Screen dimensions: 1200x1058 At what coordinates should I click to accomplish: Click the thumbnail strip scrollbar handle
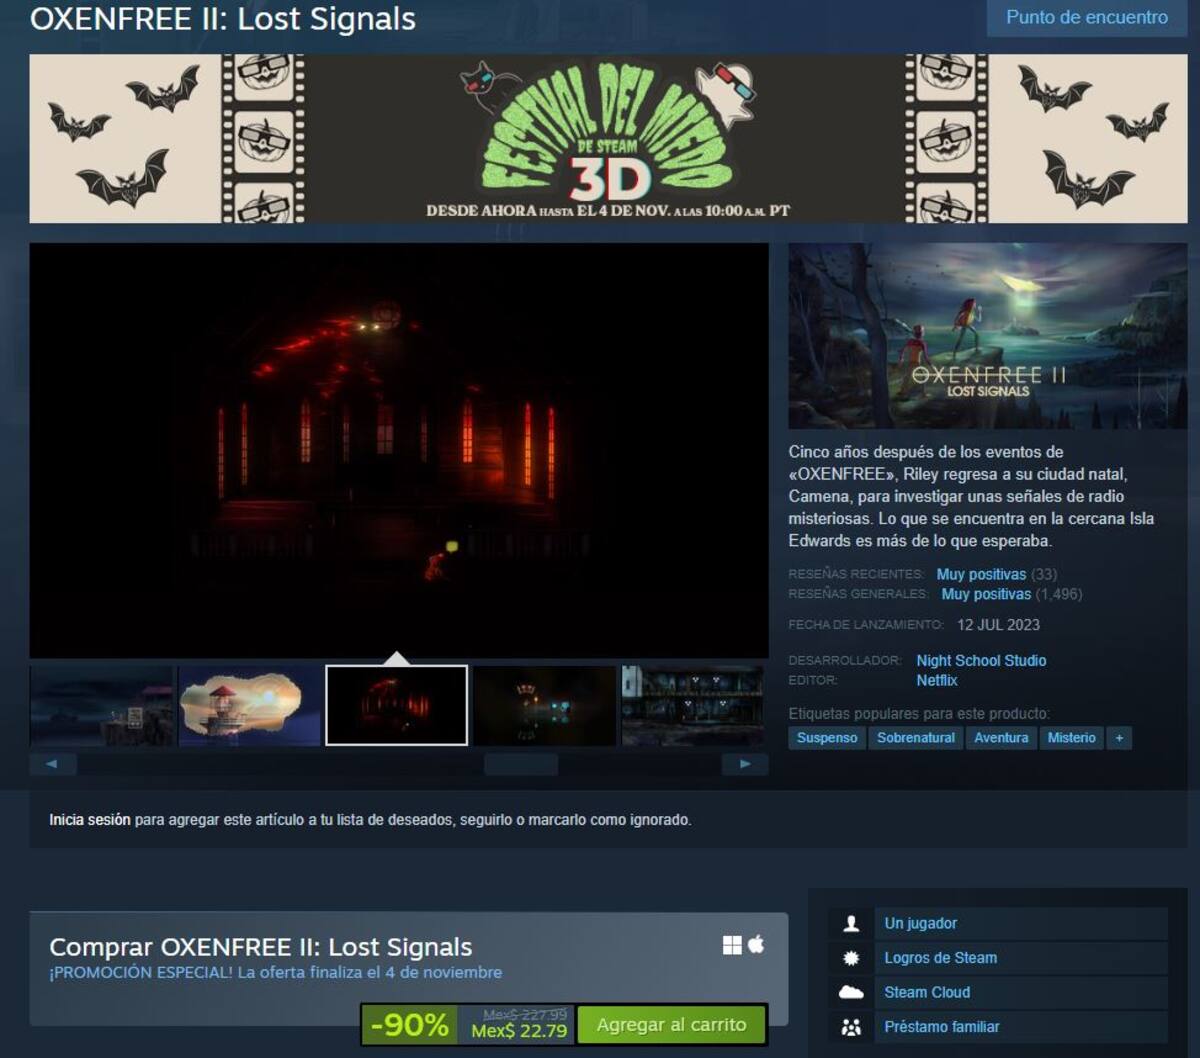[x=521, y=764]
